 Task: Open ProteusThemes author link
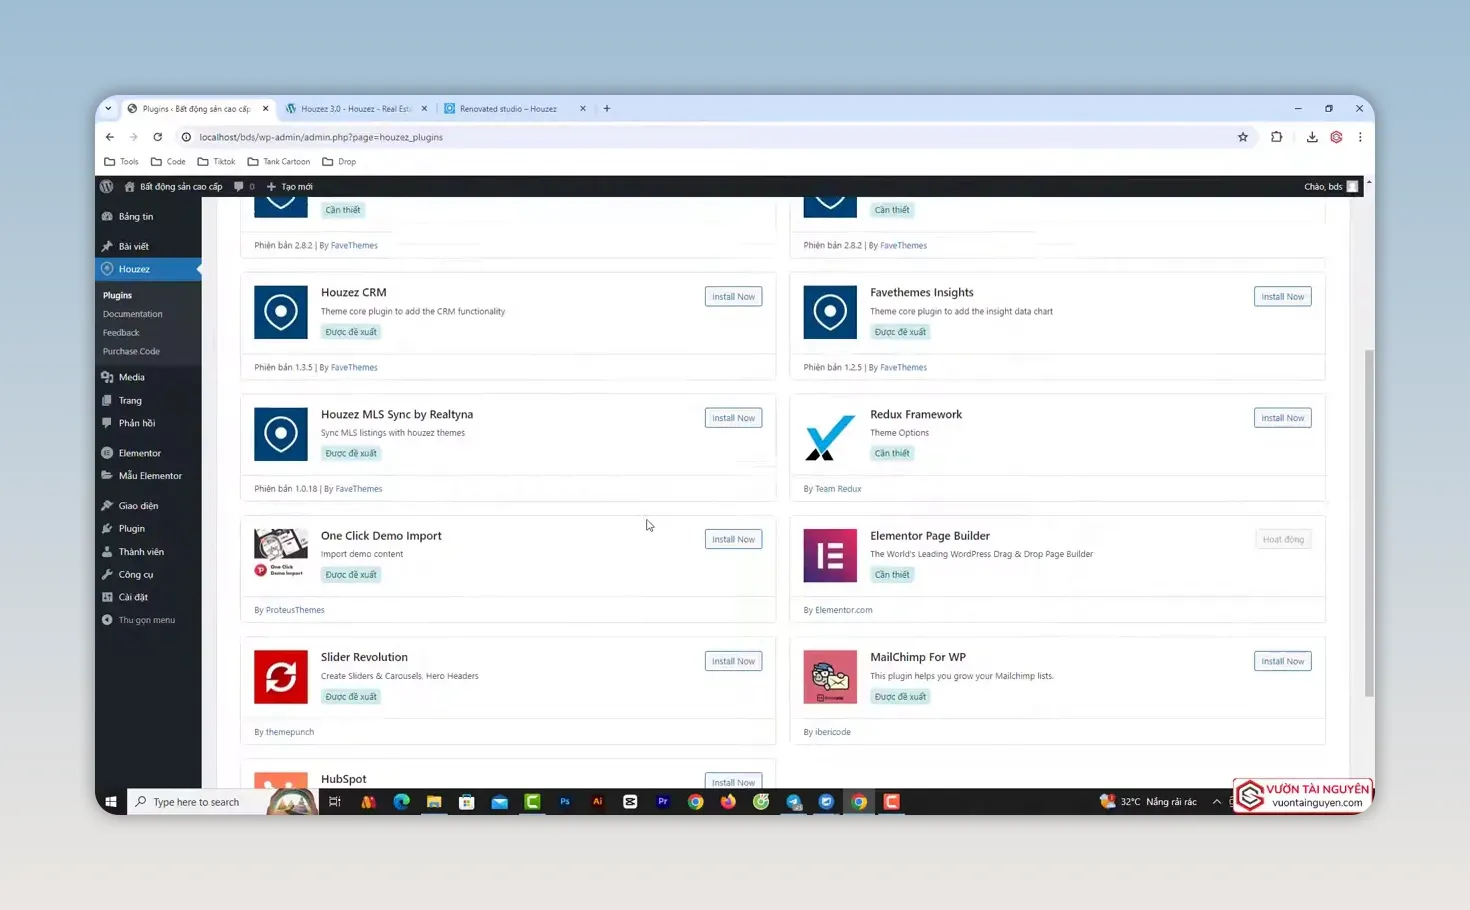tap(295, 610)
